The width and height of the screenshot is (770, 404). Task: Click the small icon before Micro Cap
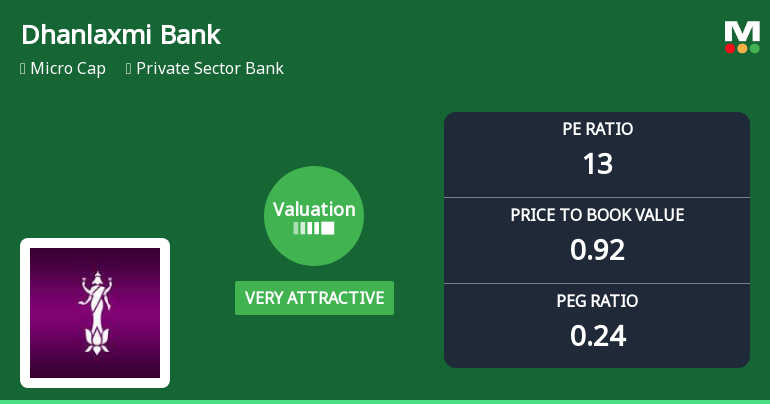coord(23,68)
